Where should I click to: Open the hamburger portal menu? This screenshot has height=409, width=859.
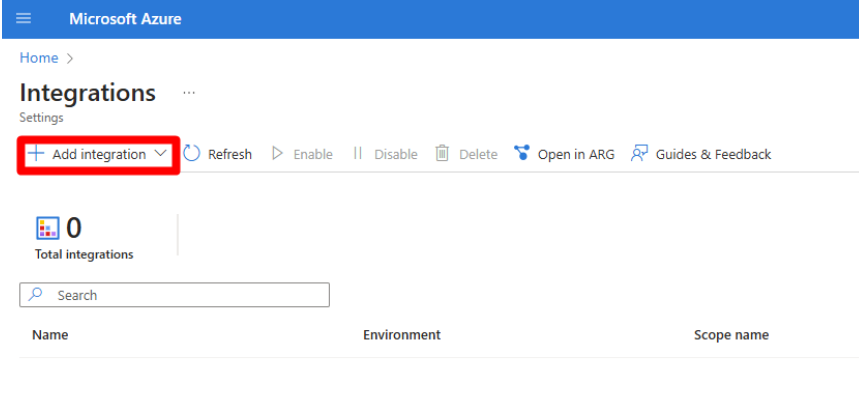click(24, 19)
